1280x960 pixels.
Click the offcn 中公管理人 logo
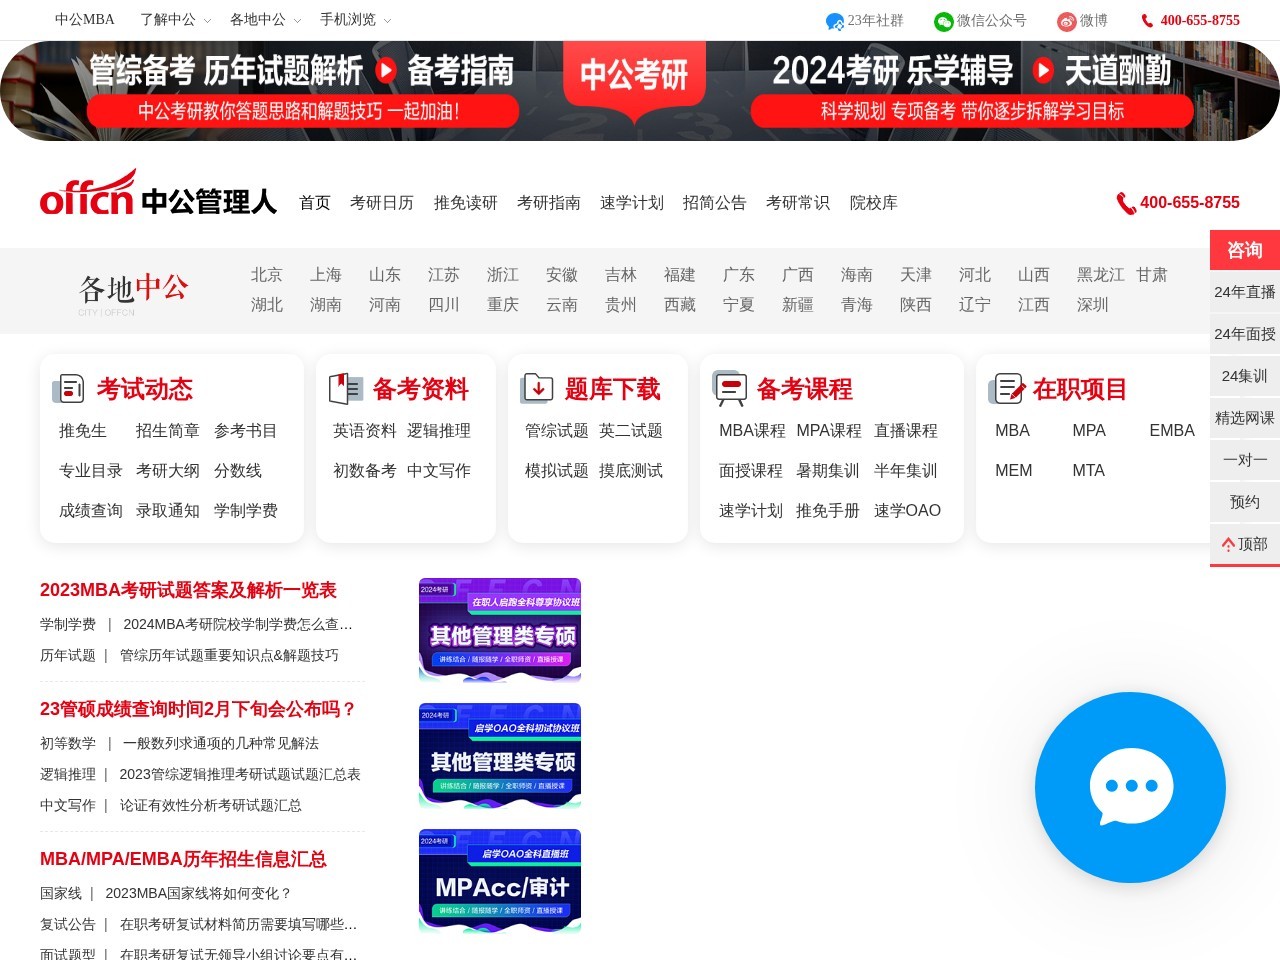158,194
